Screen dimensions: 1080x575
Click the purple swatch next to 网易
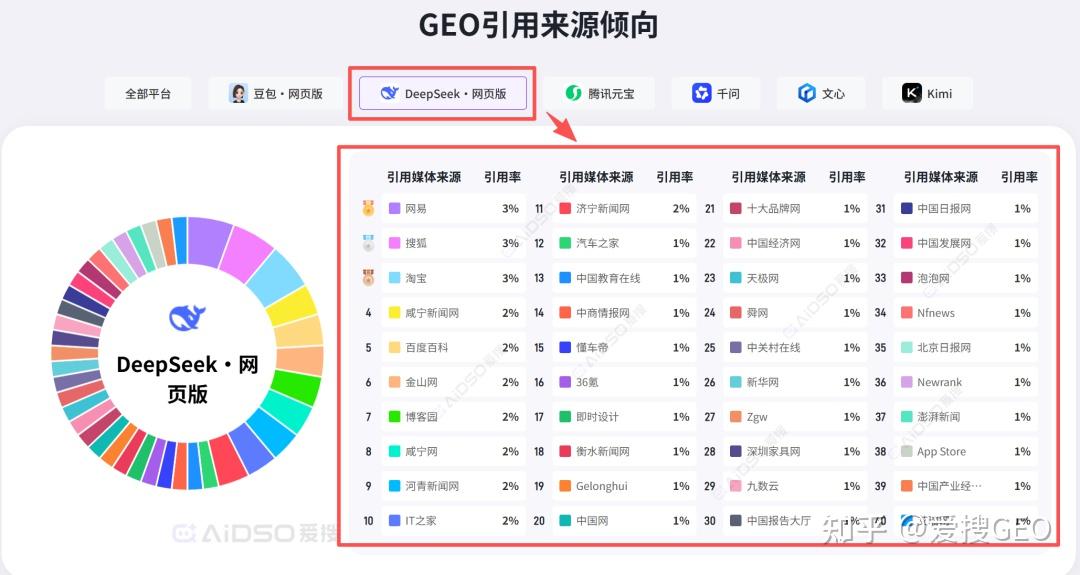(x=395, y=208)
